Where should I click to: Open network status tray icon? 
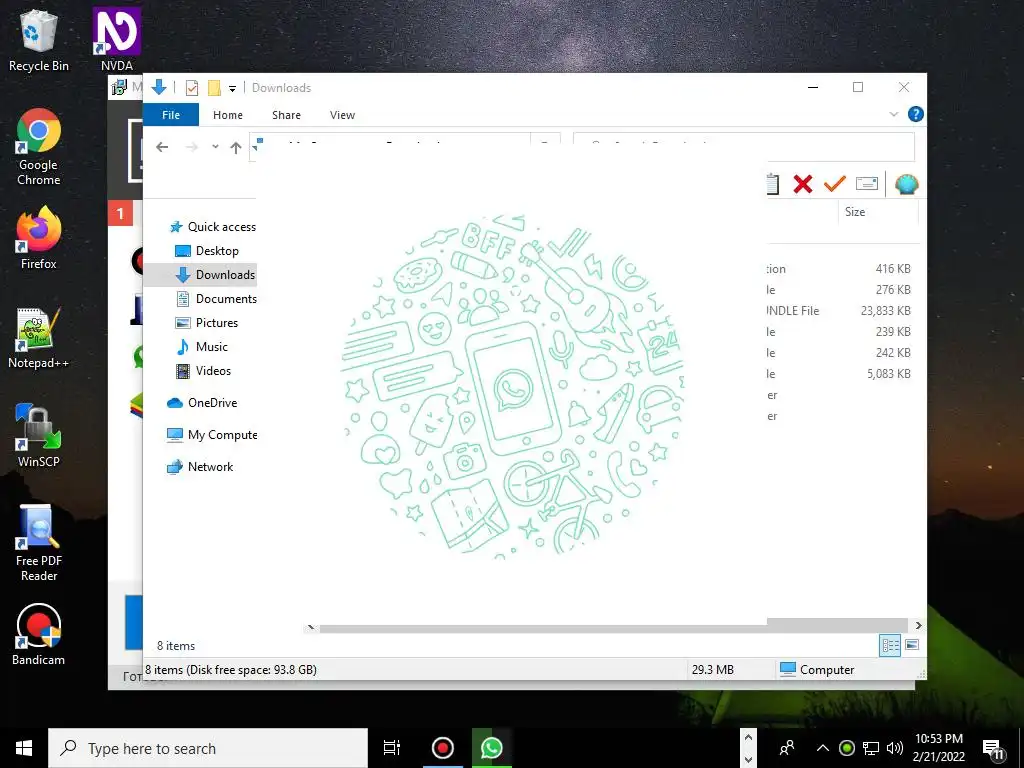coord(871,748)
